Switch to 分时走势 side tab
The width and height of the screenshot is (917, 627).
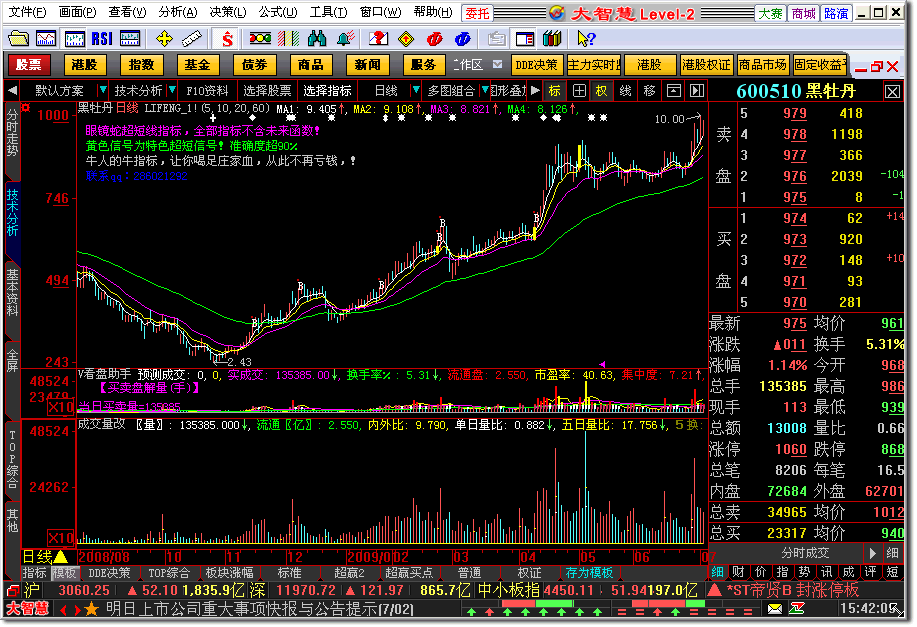click(x=12, y=139)
